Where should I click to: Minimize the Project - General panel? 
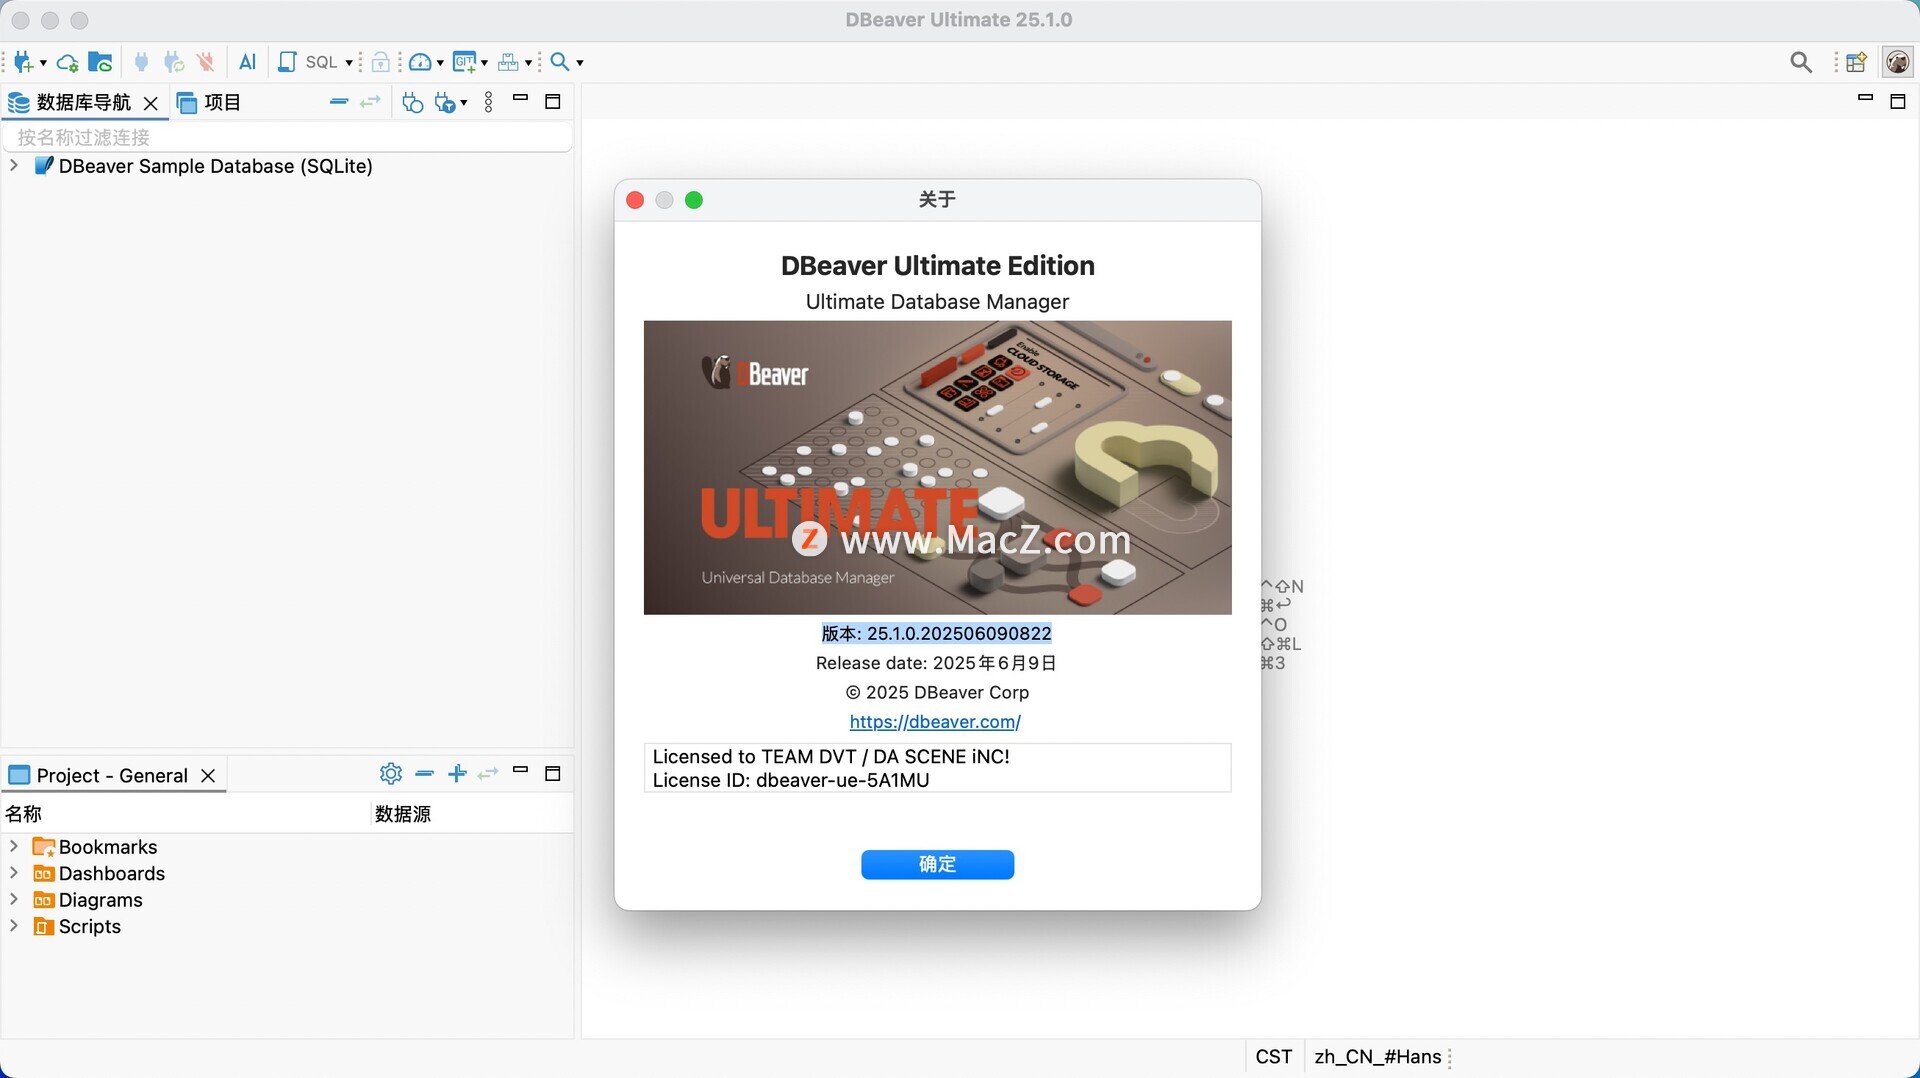coord(520,771)
